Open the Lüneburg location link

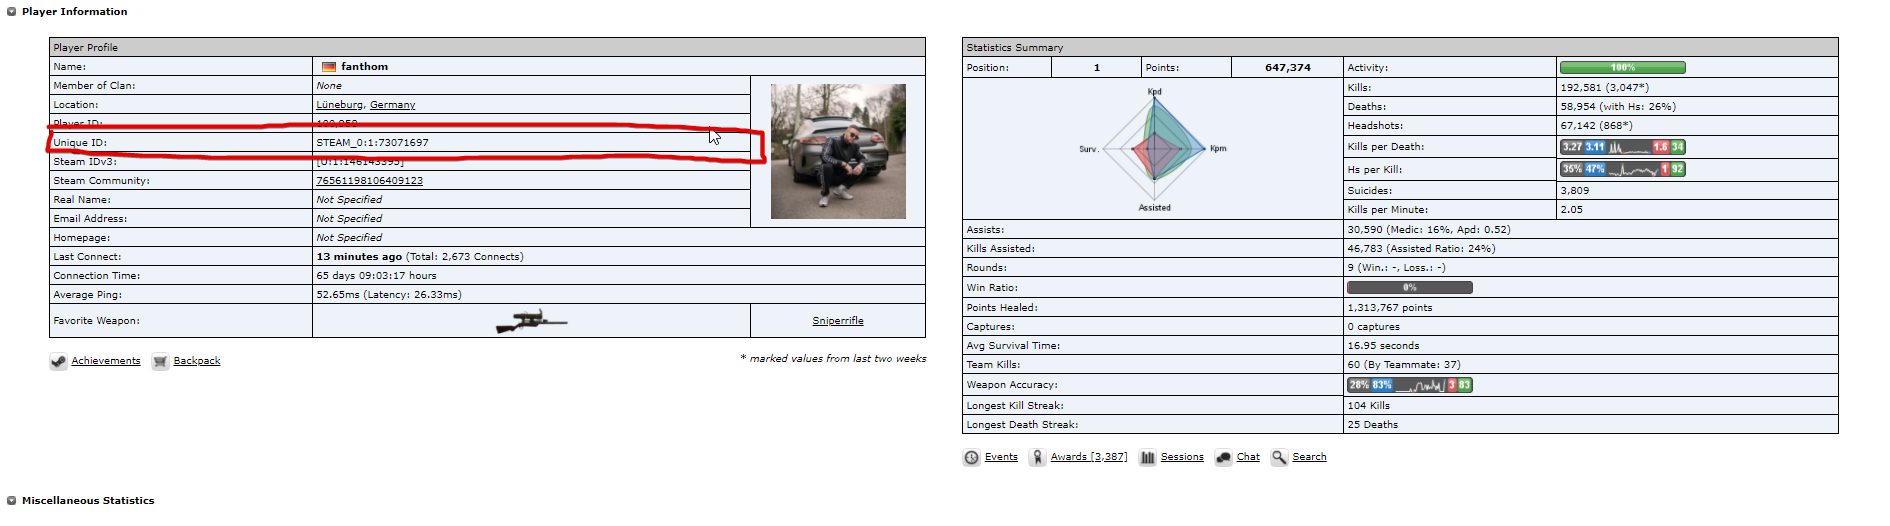click(339, 105)
